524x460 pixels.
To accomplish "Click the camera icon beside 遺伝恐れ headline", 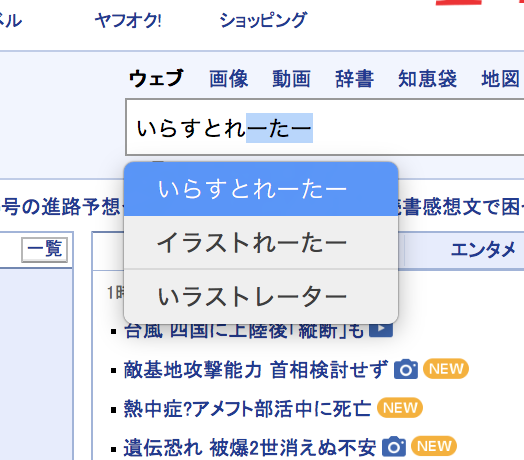I will (x=394, y=446).
